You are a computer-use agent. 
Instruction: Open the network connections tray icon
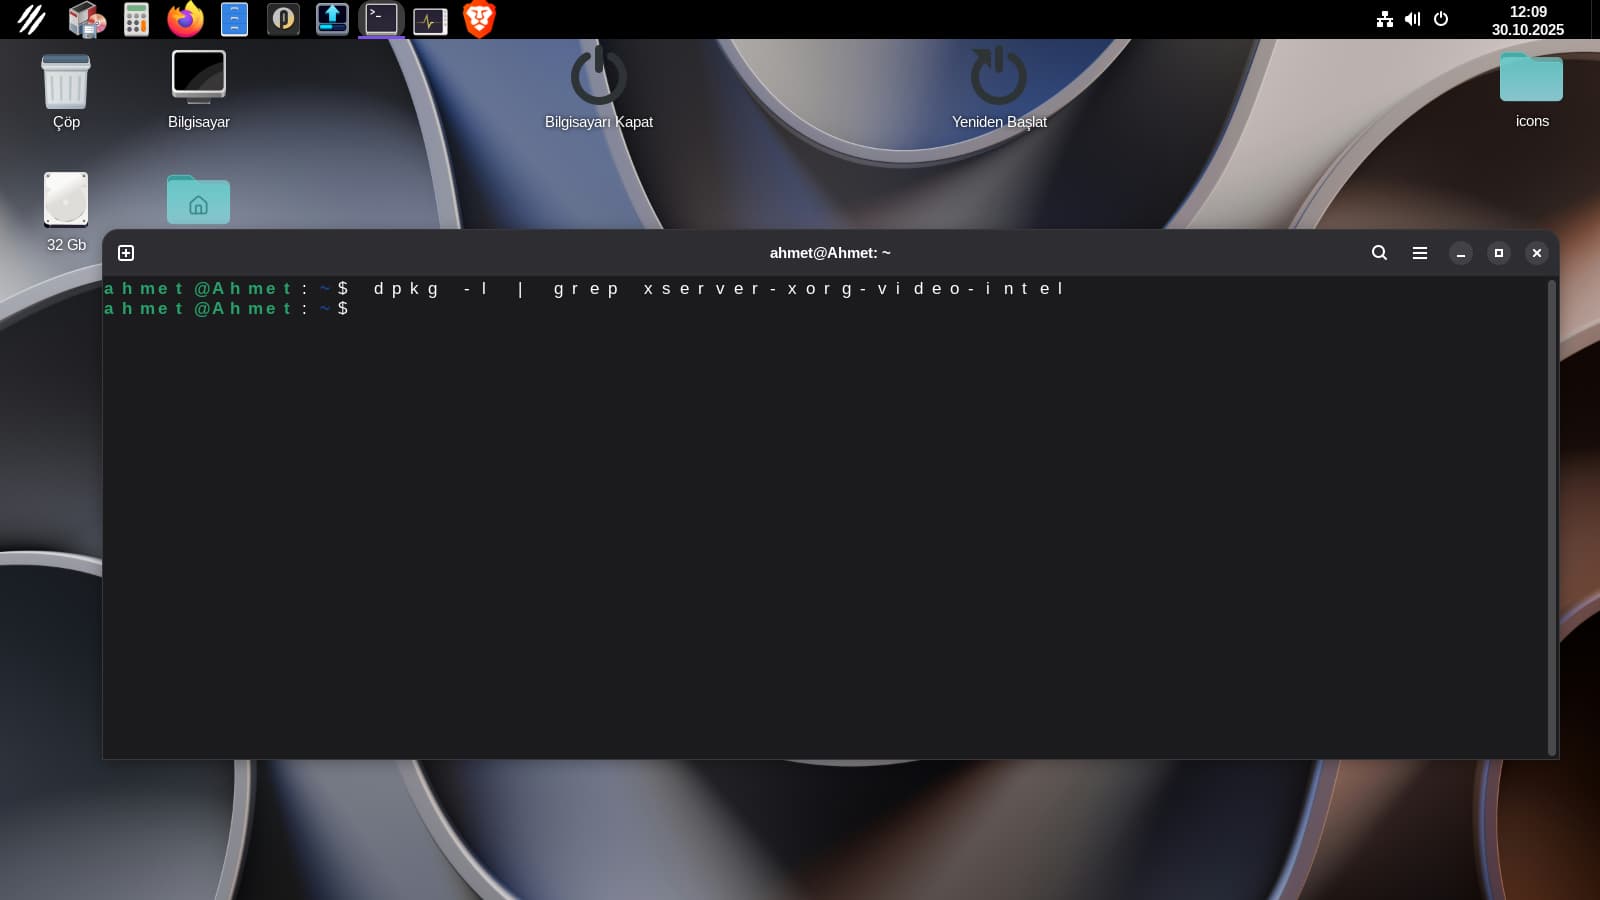point(1384,19)
